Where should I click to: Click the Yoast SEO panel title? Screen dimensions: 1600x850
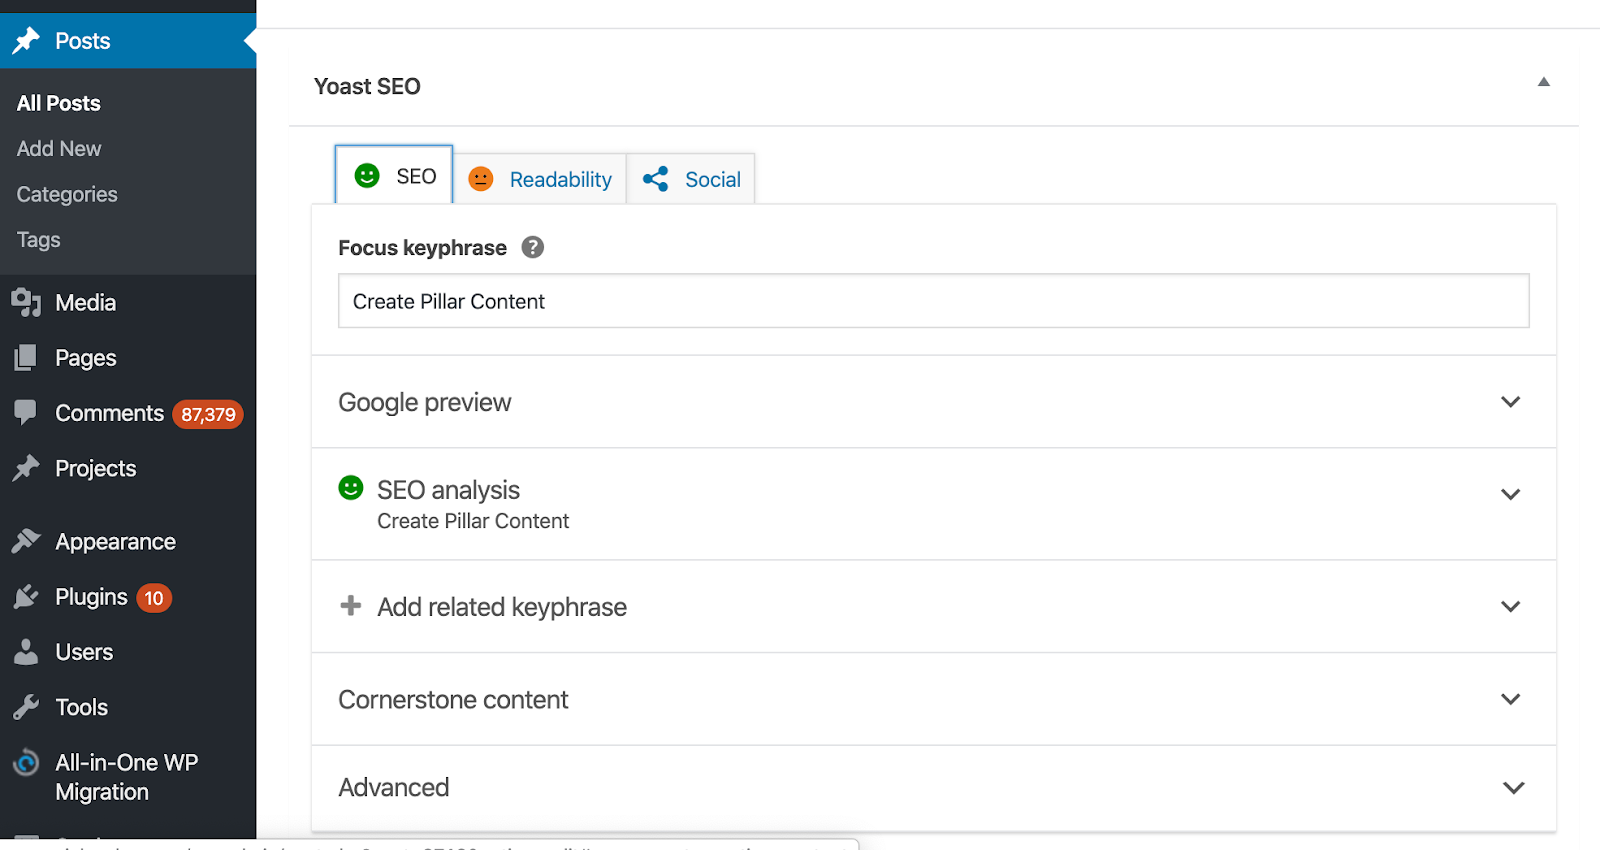367,87
